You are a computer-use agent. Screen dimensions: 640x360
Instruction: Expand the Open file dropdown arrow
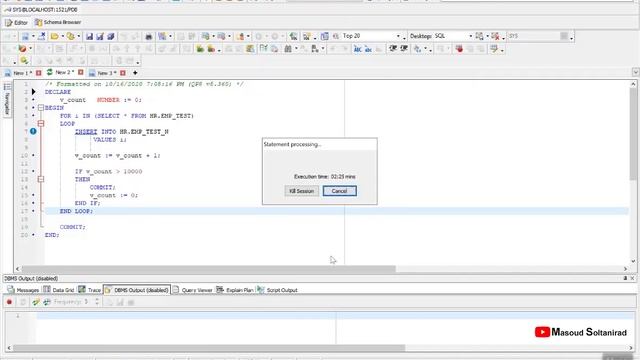(x=62, y=37)
